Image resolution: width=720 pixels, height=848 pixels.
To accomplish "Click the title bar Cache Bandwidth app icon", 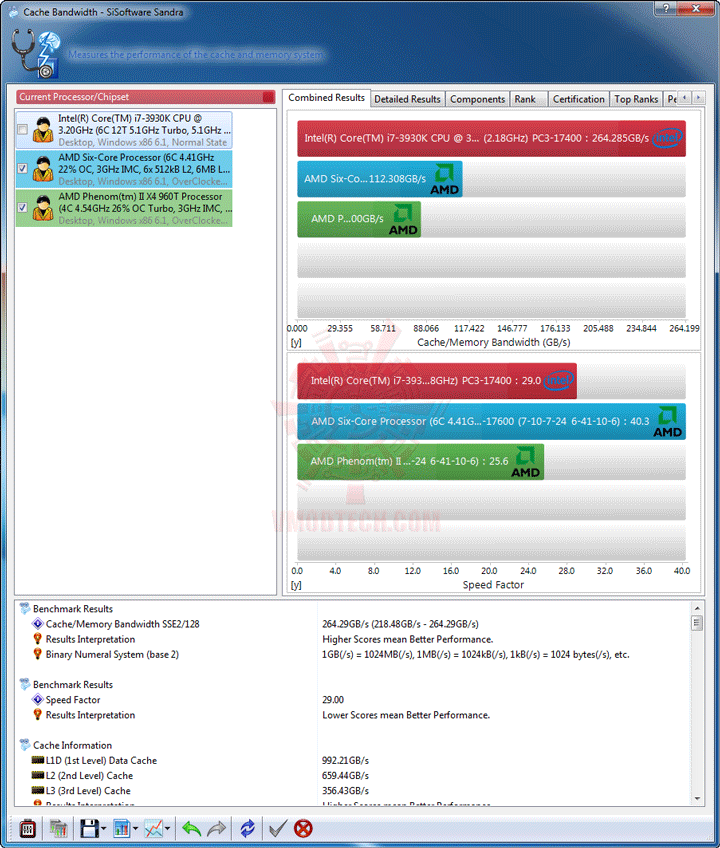I will [x=13, y=11].
